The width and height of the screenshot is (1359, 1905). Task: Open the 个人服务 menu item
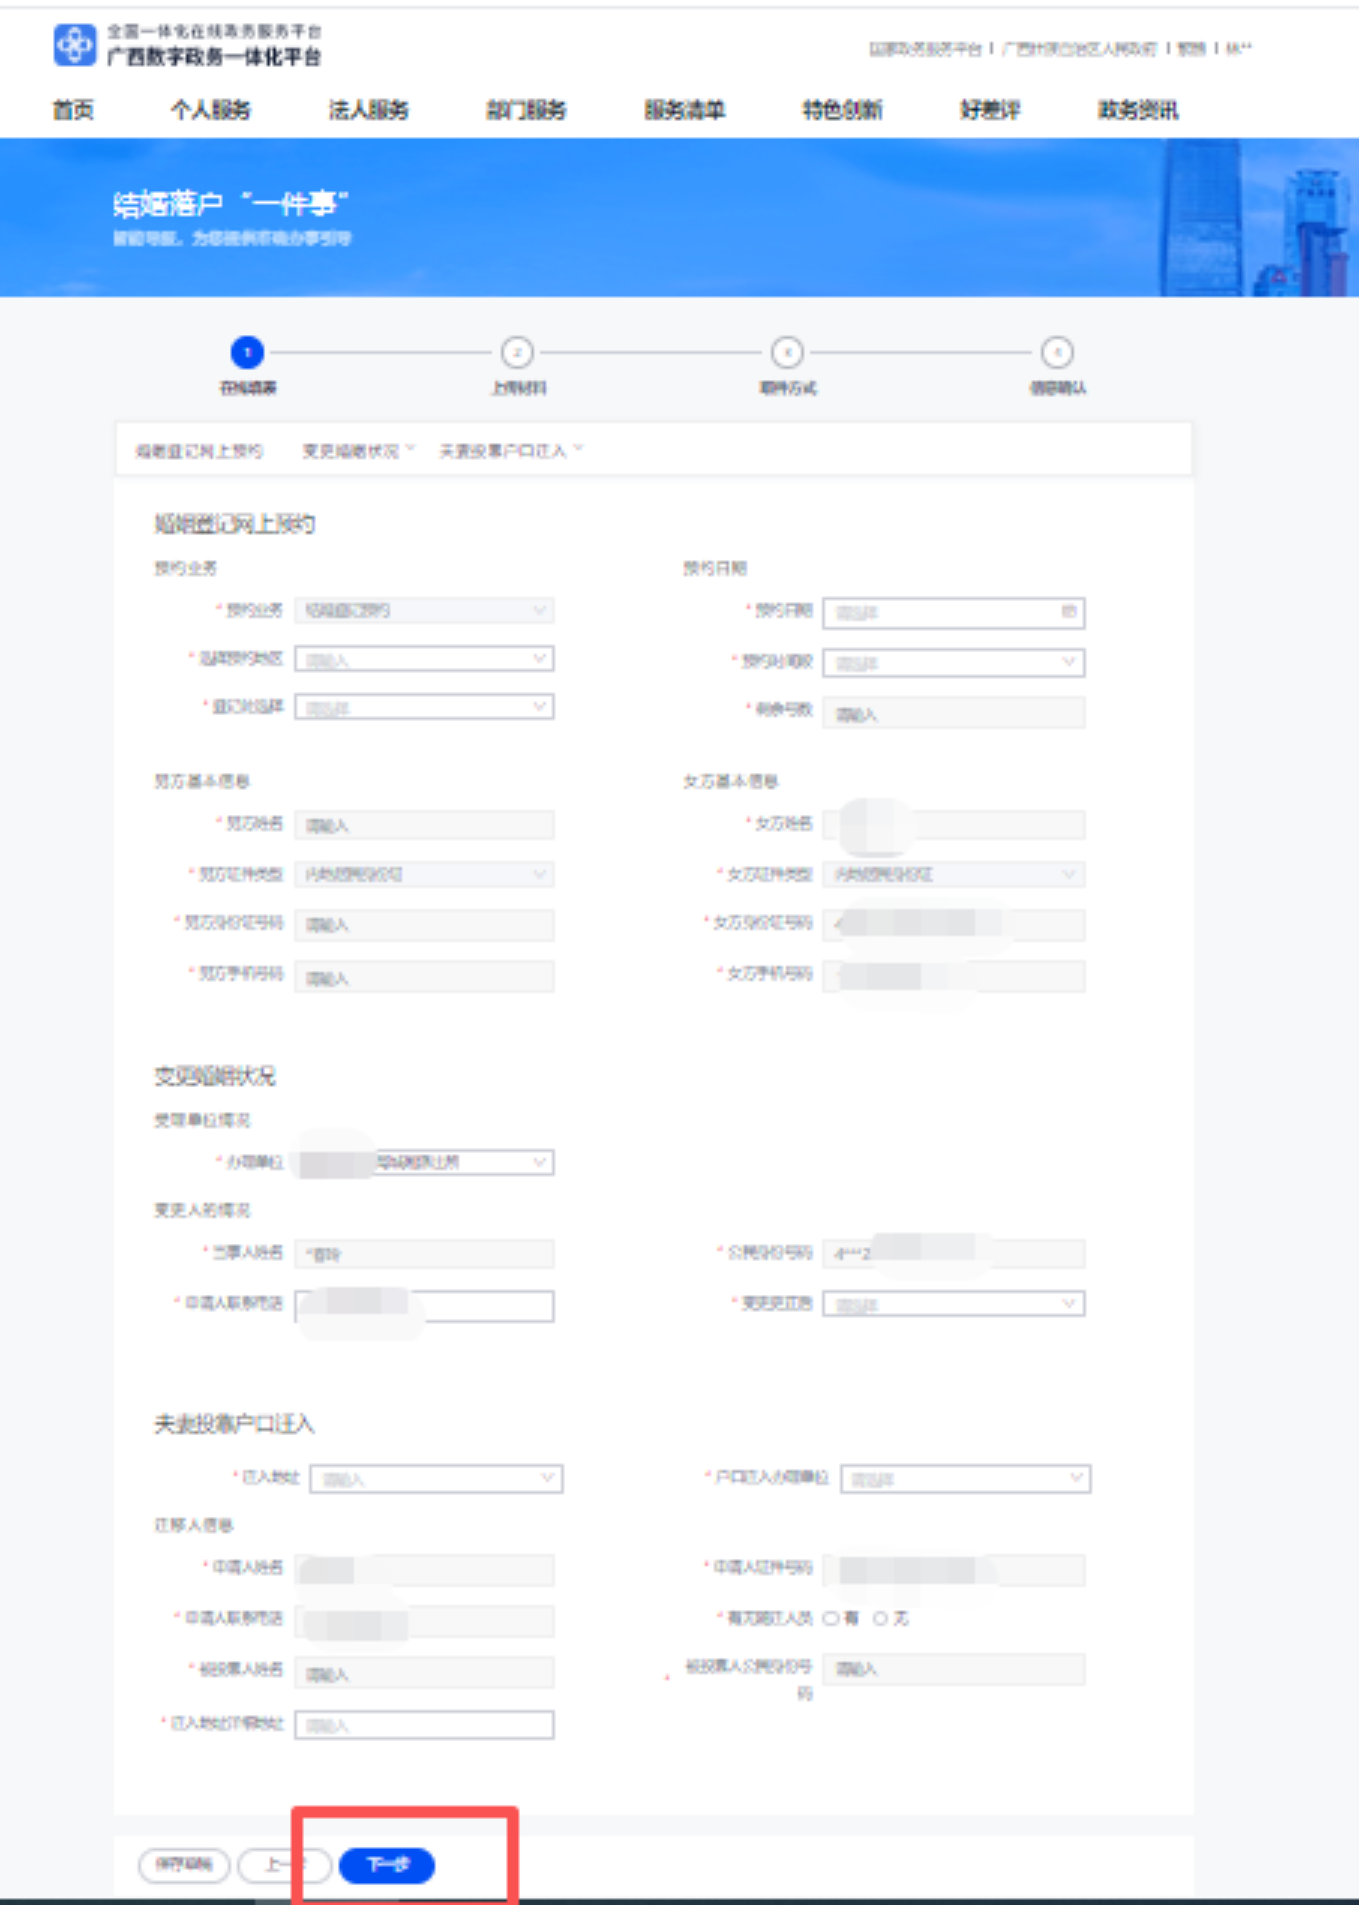210,110
